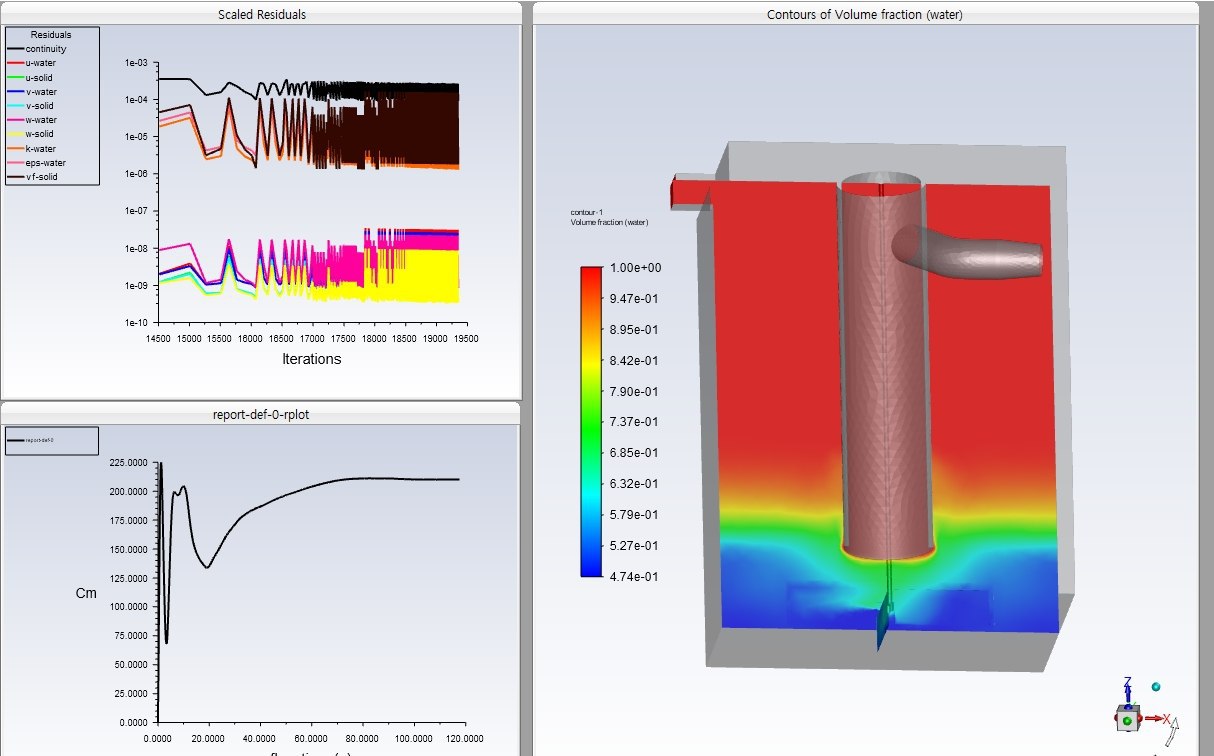
Task: Click the cyan isometric view sphere
Action: point(1156,687)
